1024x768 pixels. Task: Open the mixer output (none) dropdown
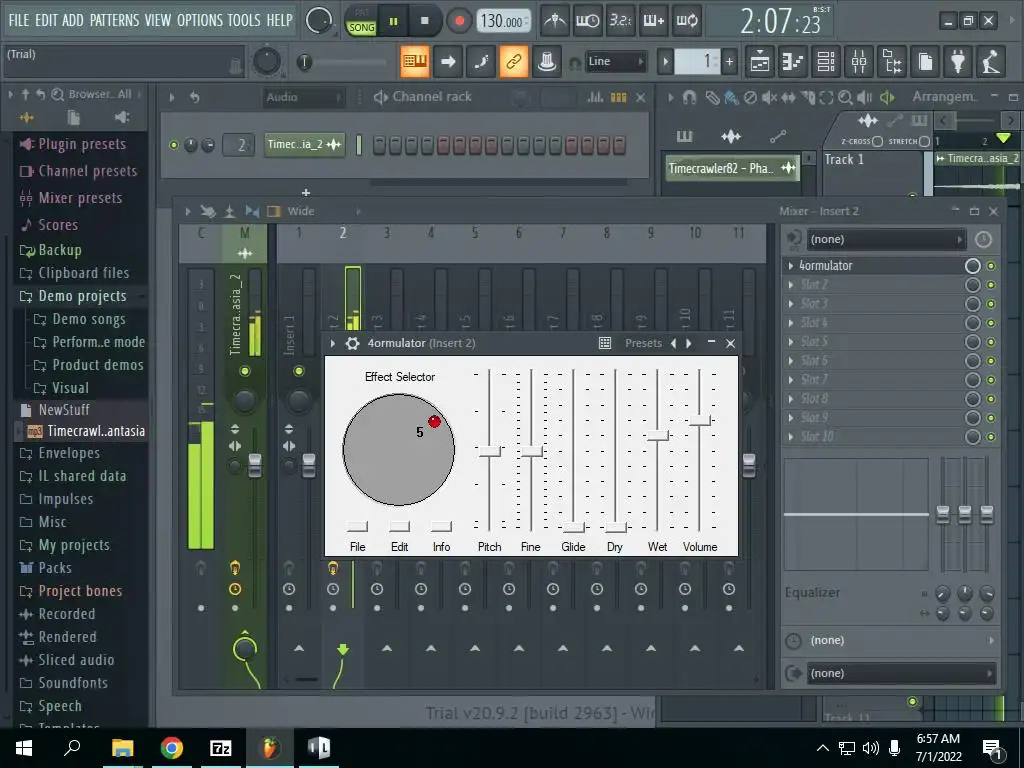pyautogui.click(x=901, y=673)
